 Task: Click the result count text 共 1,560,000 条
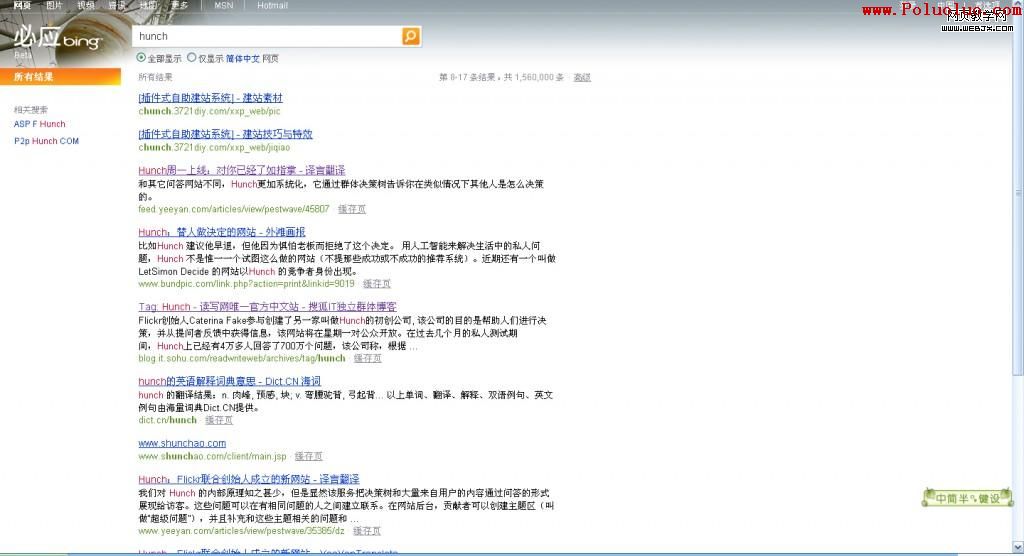[x=534, y=77]
